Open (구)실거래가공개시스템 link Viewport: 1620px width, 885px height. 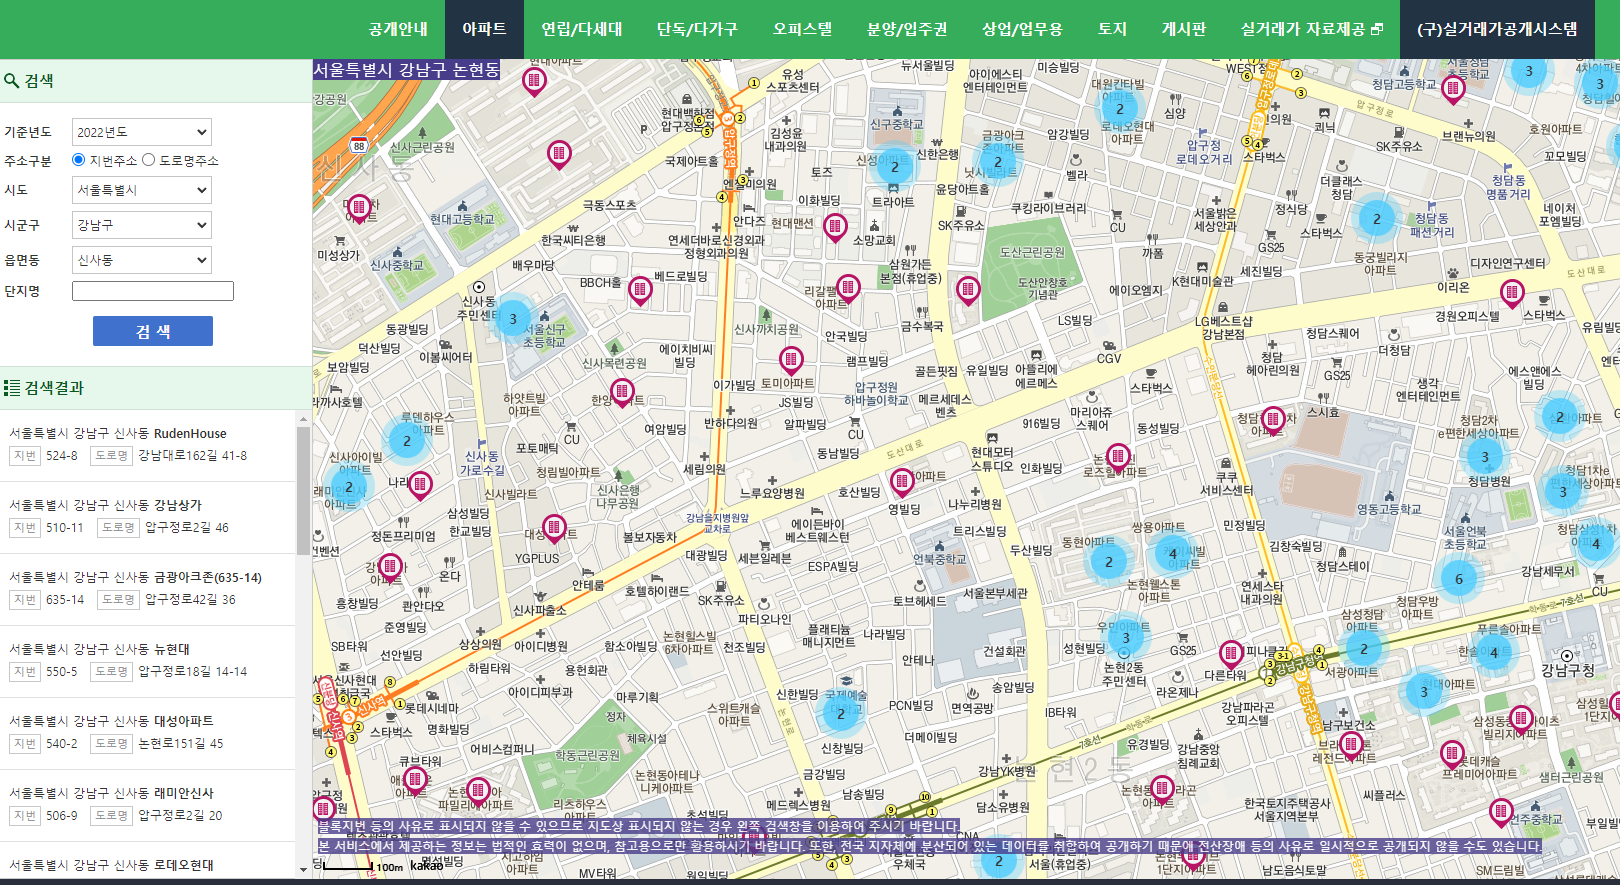click(1497, 29)
